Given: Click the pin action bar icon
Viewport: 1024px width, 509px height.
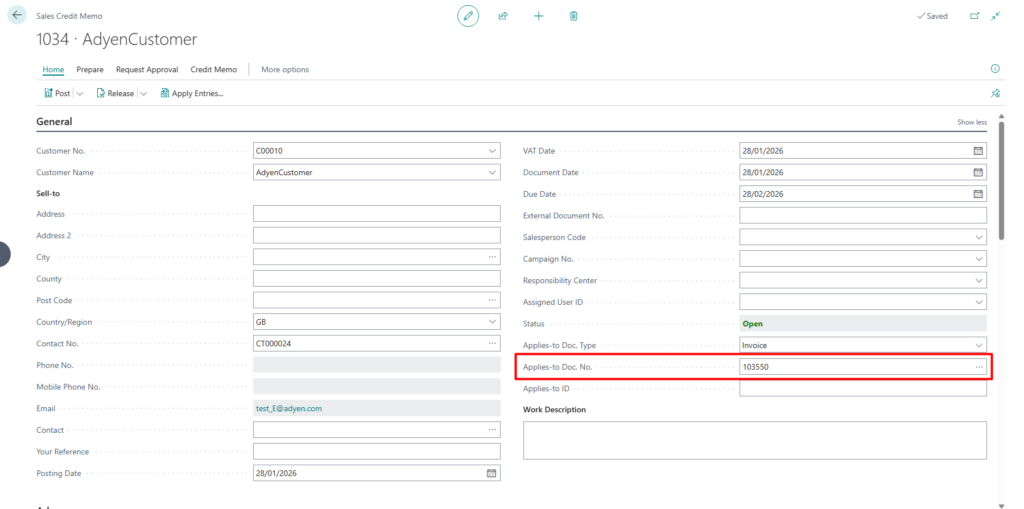Looking at the screenshot, I should [x=994, y=93].
